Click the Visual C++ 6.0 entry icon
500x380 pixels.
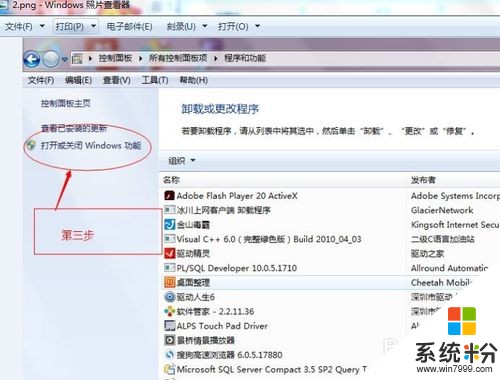click(169, 239)
